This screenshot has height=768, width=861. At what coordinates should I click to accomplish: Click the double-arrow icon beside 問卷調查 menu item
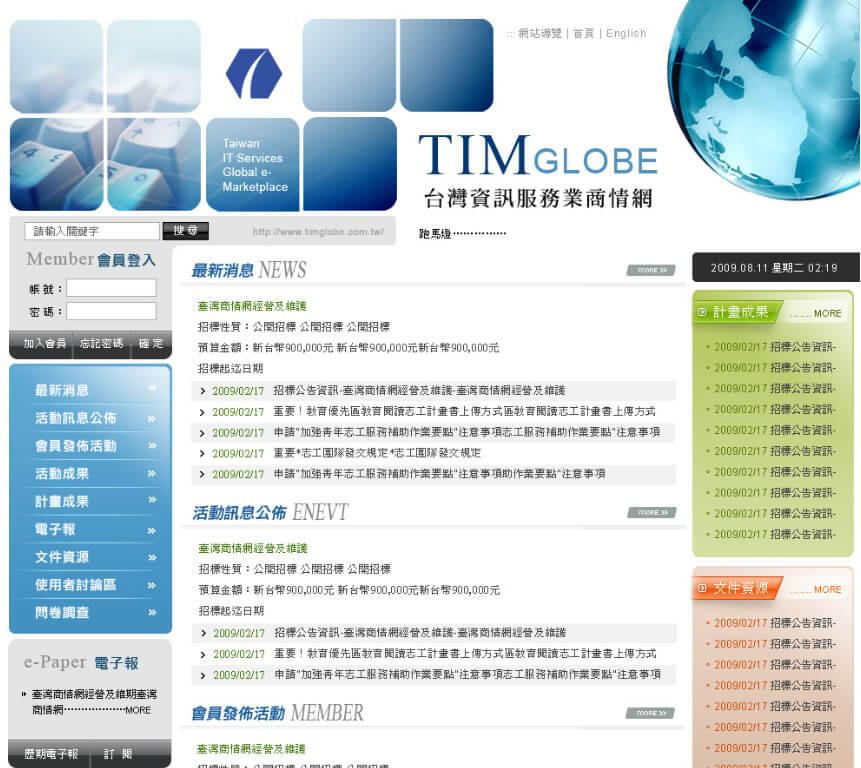click(152, 612)
